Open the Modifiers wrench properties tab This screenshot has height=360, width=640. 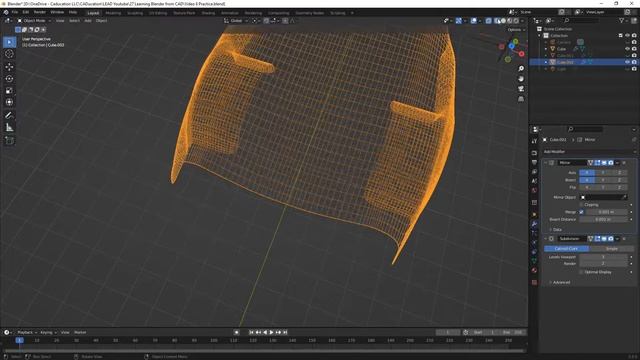pyautogui.click(x=534, y=224)
